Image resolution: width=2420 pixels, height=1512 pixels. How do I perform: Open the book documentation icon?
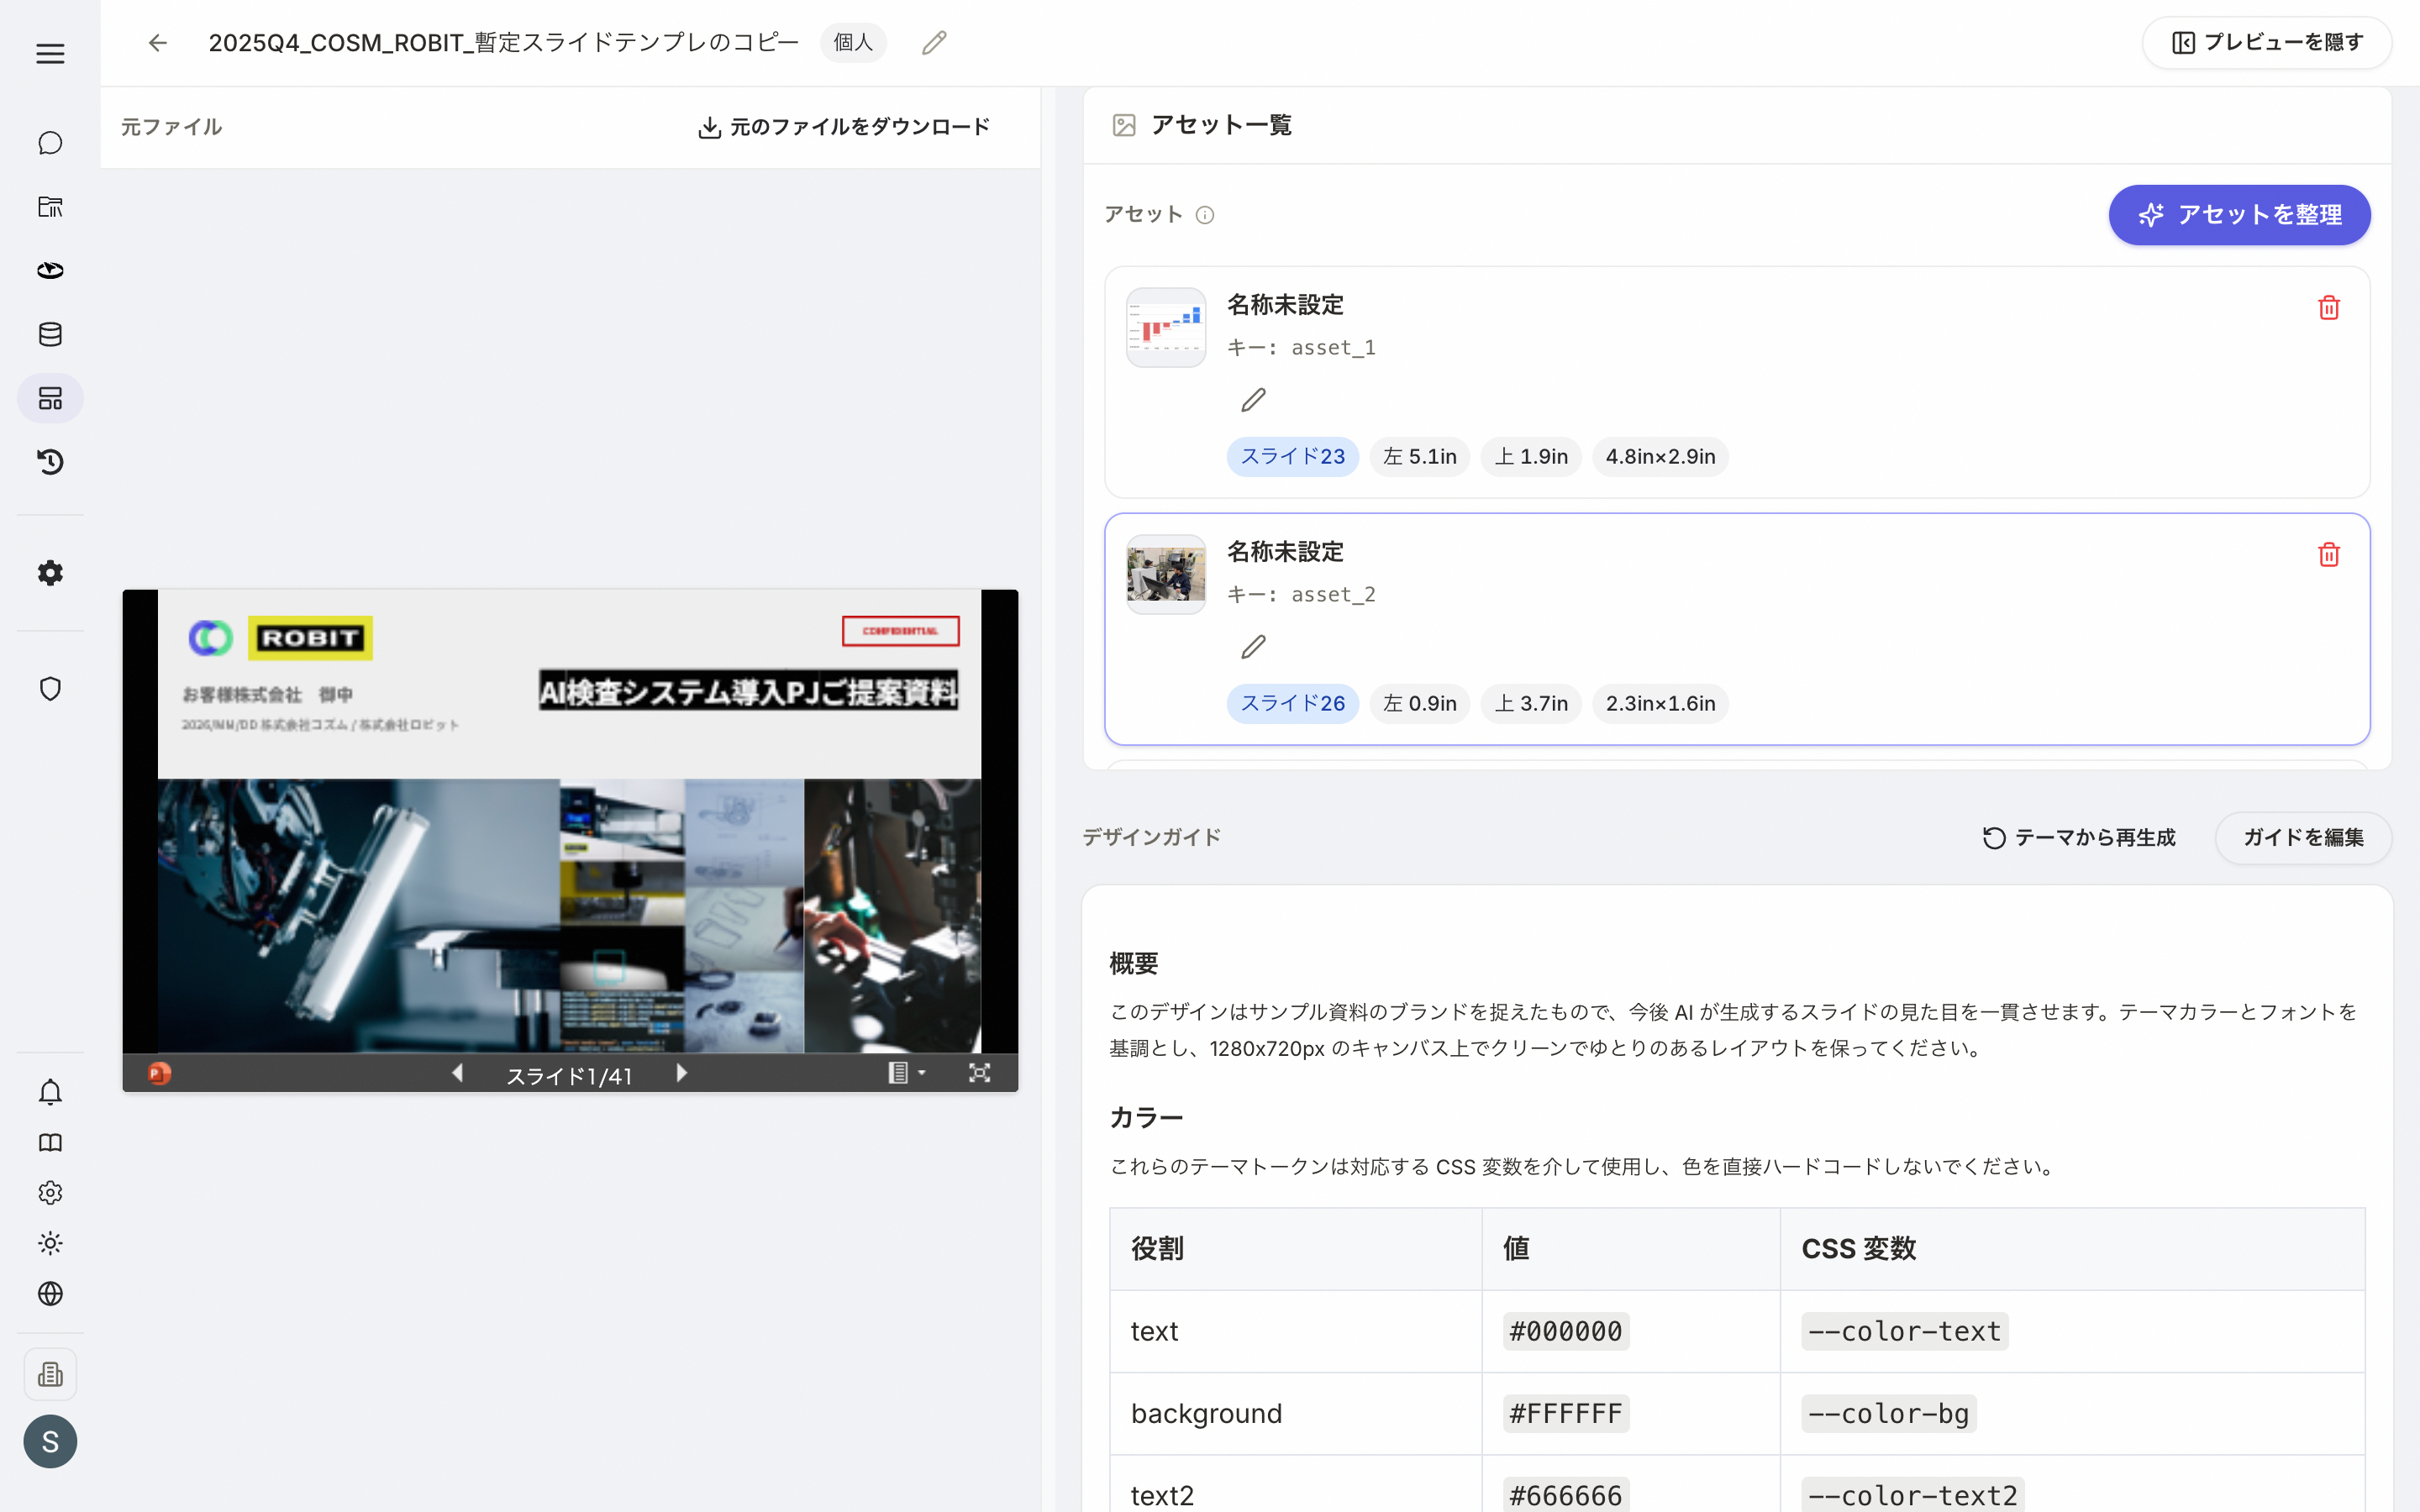coord(50,1142)
